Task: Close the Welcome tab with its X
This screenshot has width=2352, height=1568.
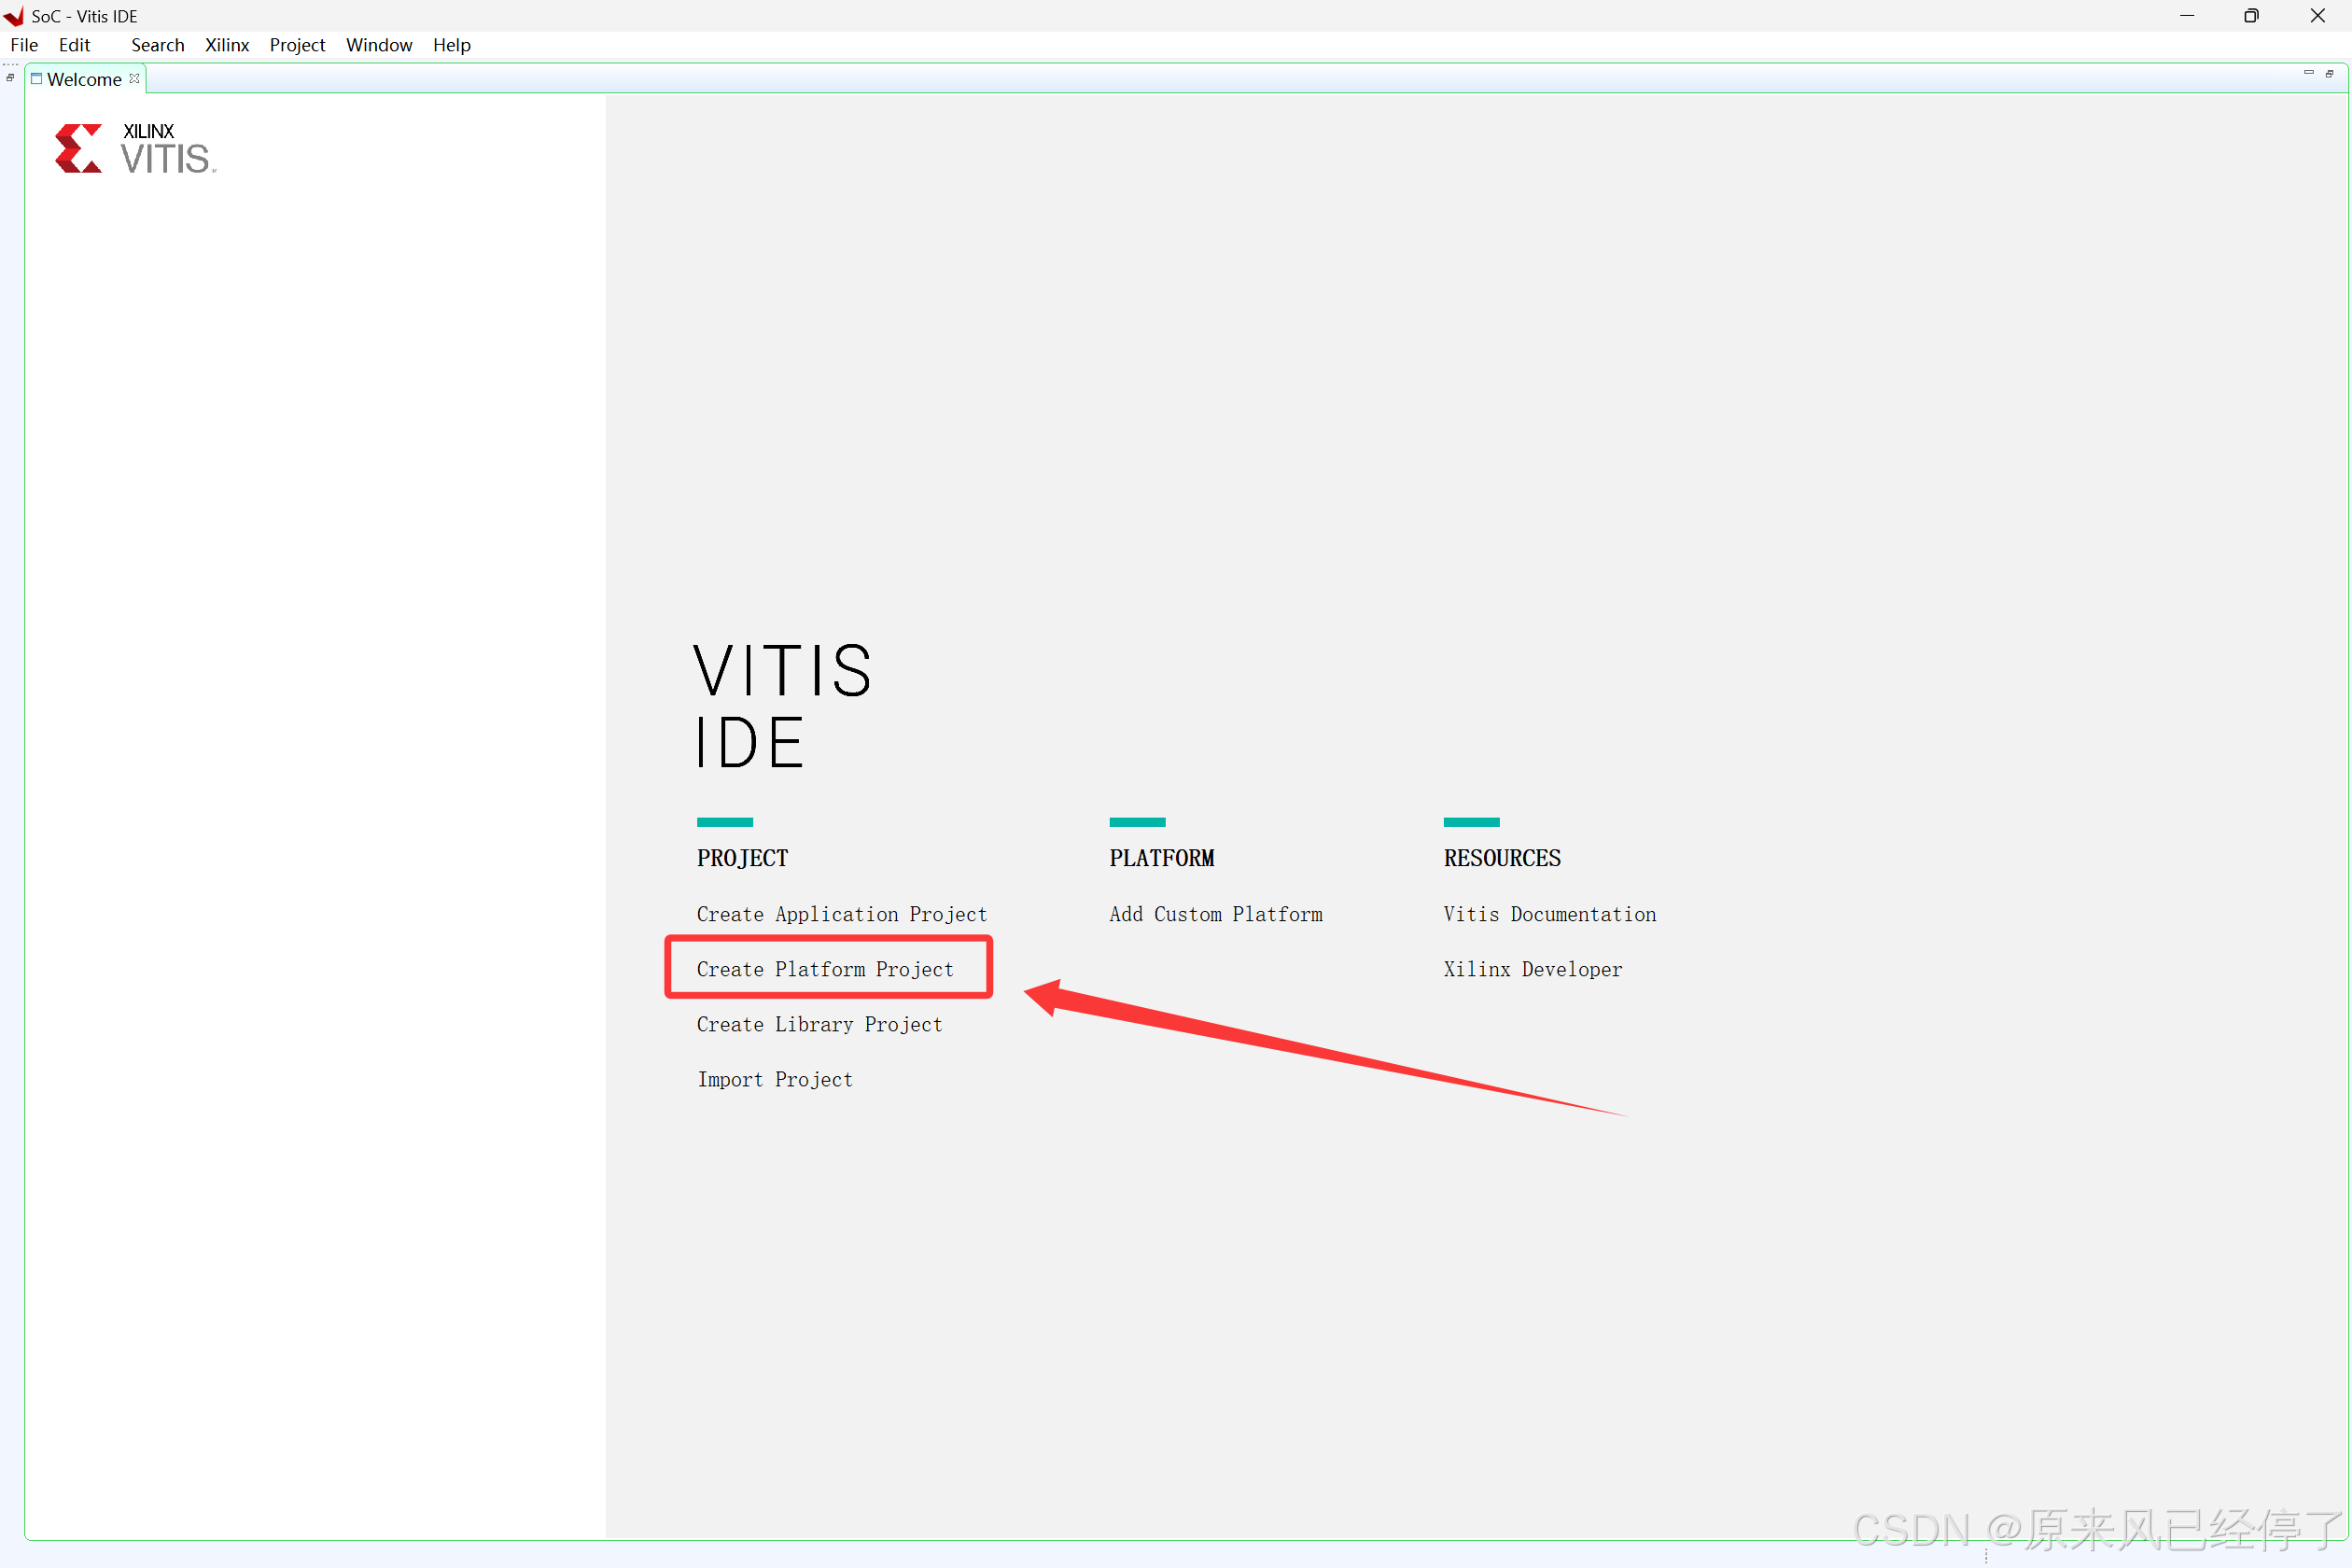Action: [134, 78]
